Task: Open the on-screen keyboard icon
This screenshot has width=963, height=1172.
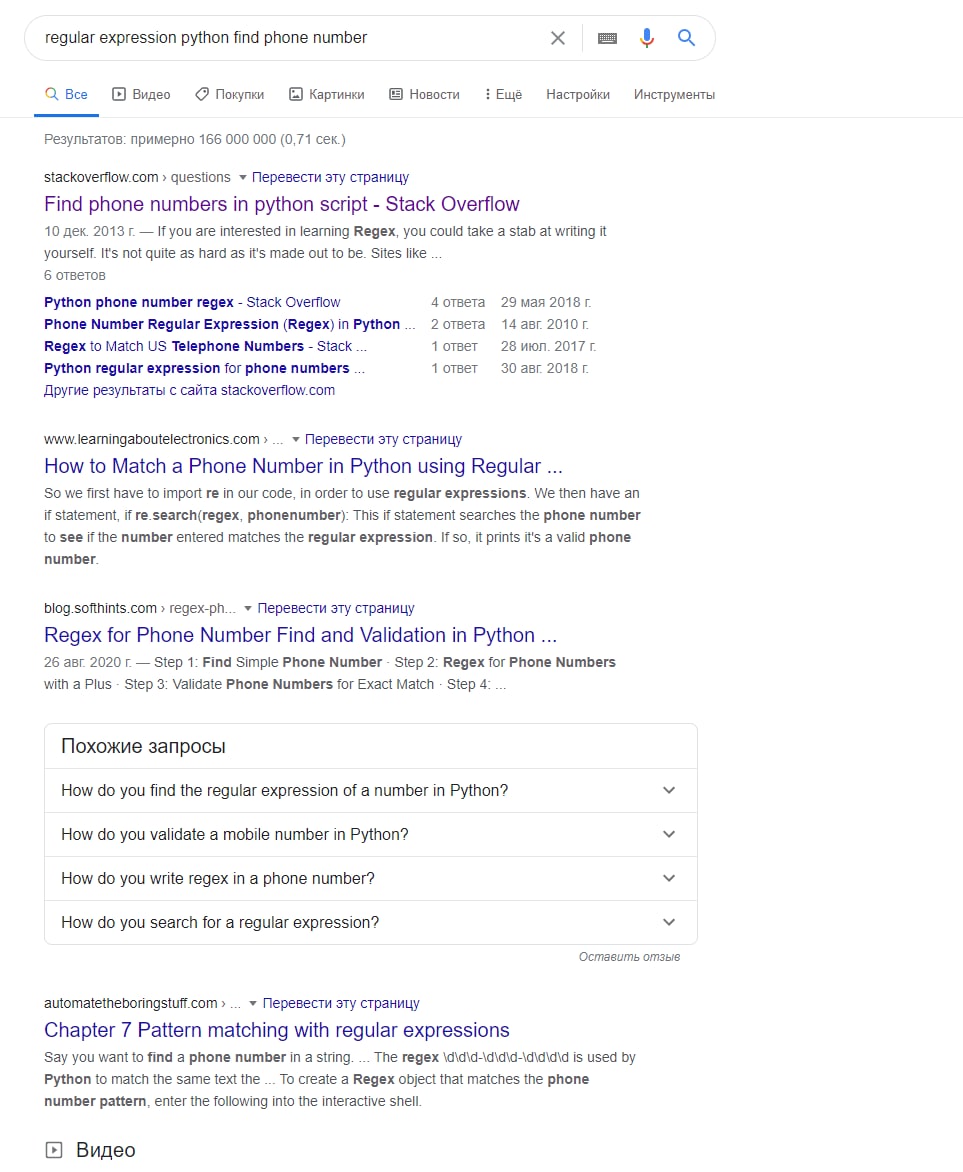Action: 607,38
